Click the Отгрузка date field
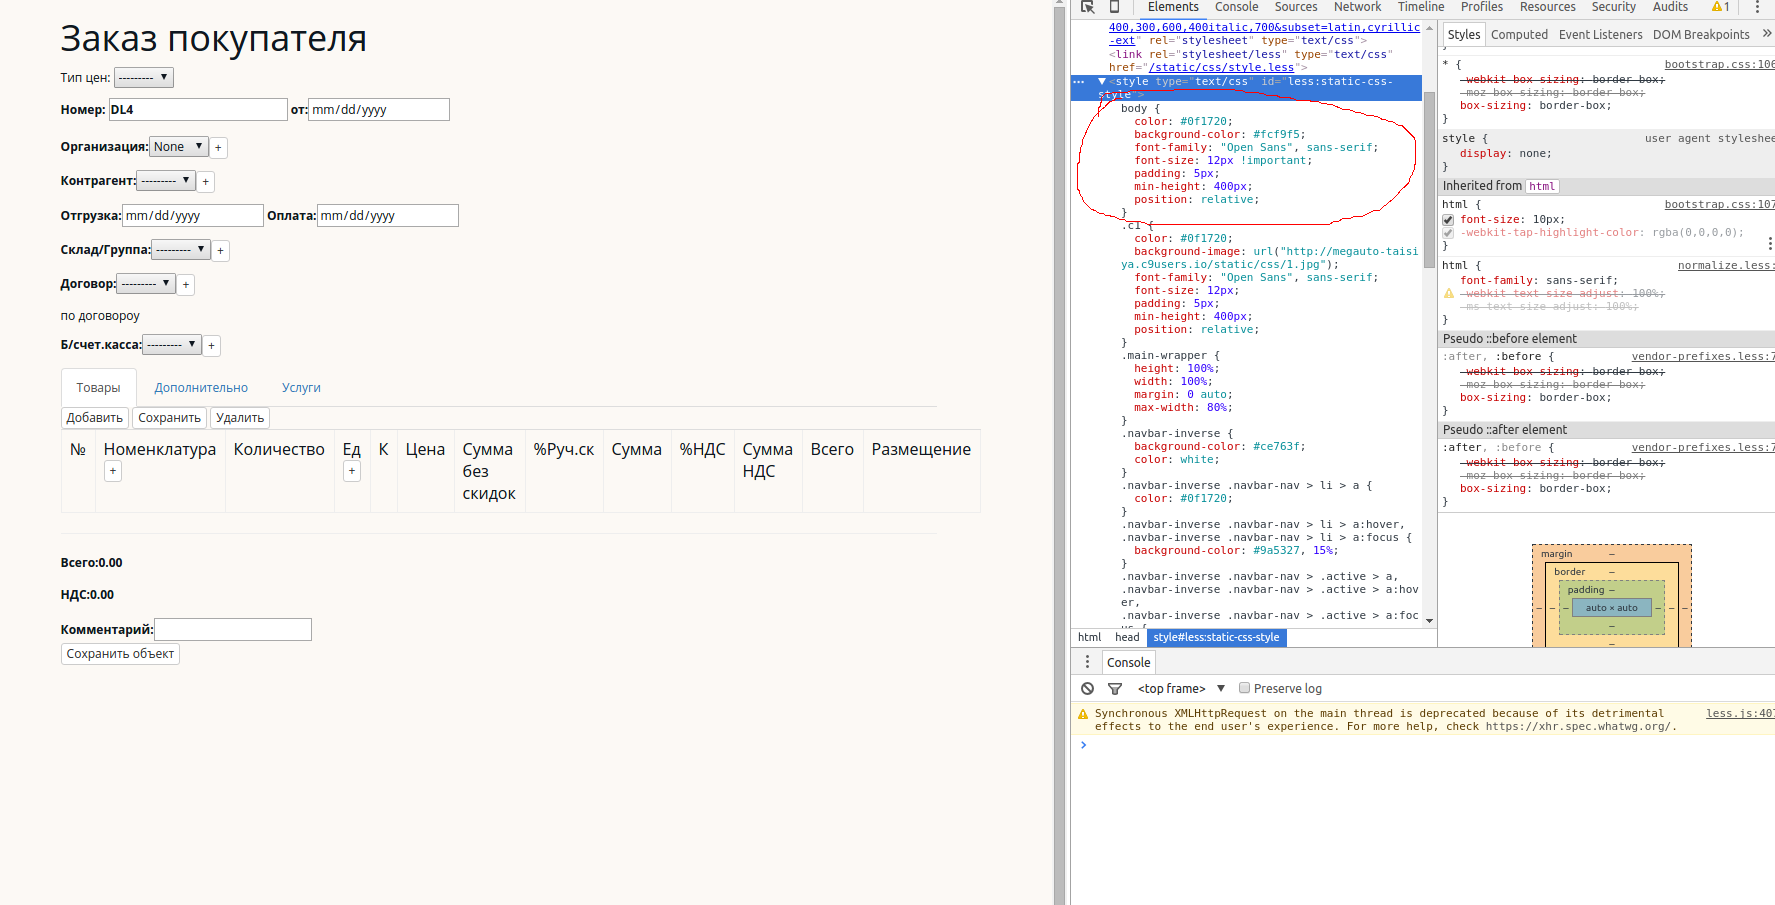 tap(193, 216)
